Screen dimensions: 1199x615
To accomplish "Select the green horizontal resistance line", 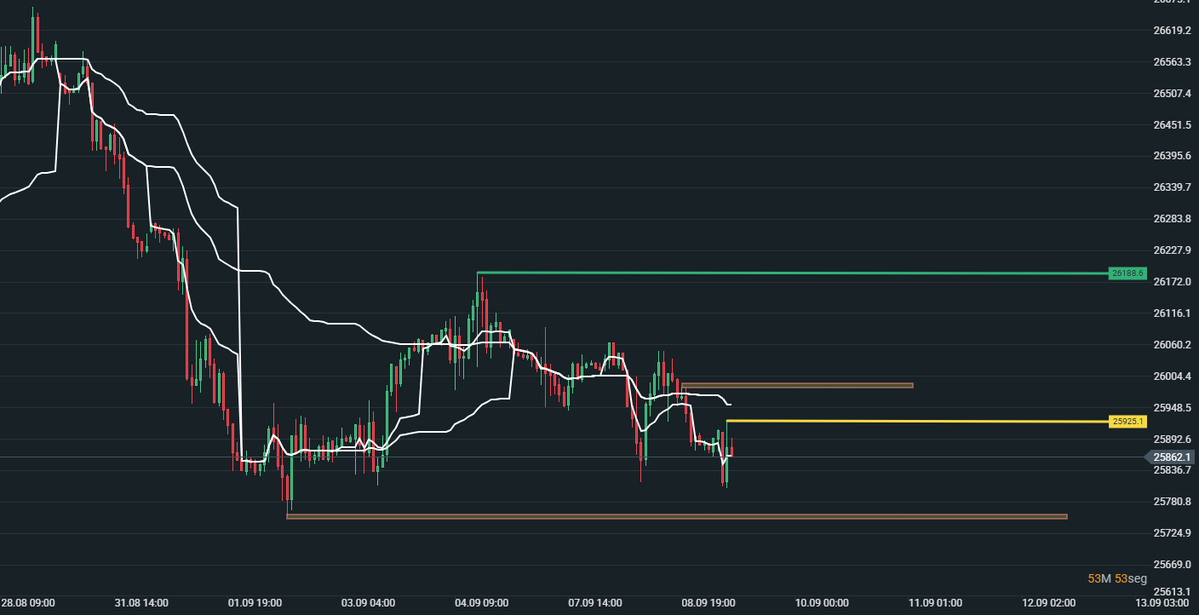I will tap(792, 273).
